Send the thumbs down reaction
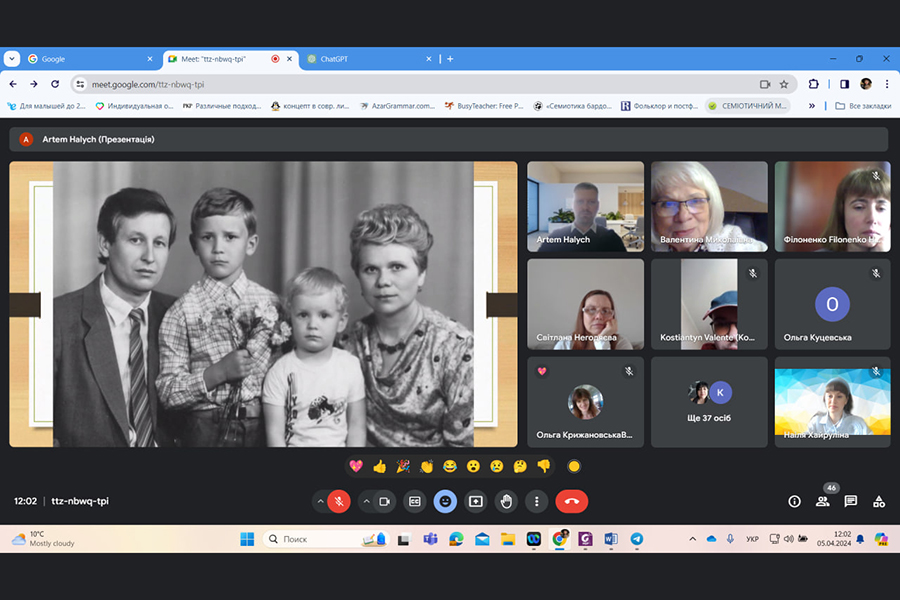 point(544,466)
